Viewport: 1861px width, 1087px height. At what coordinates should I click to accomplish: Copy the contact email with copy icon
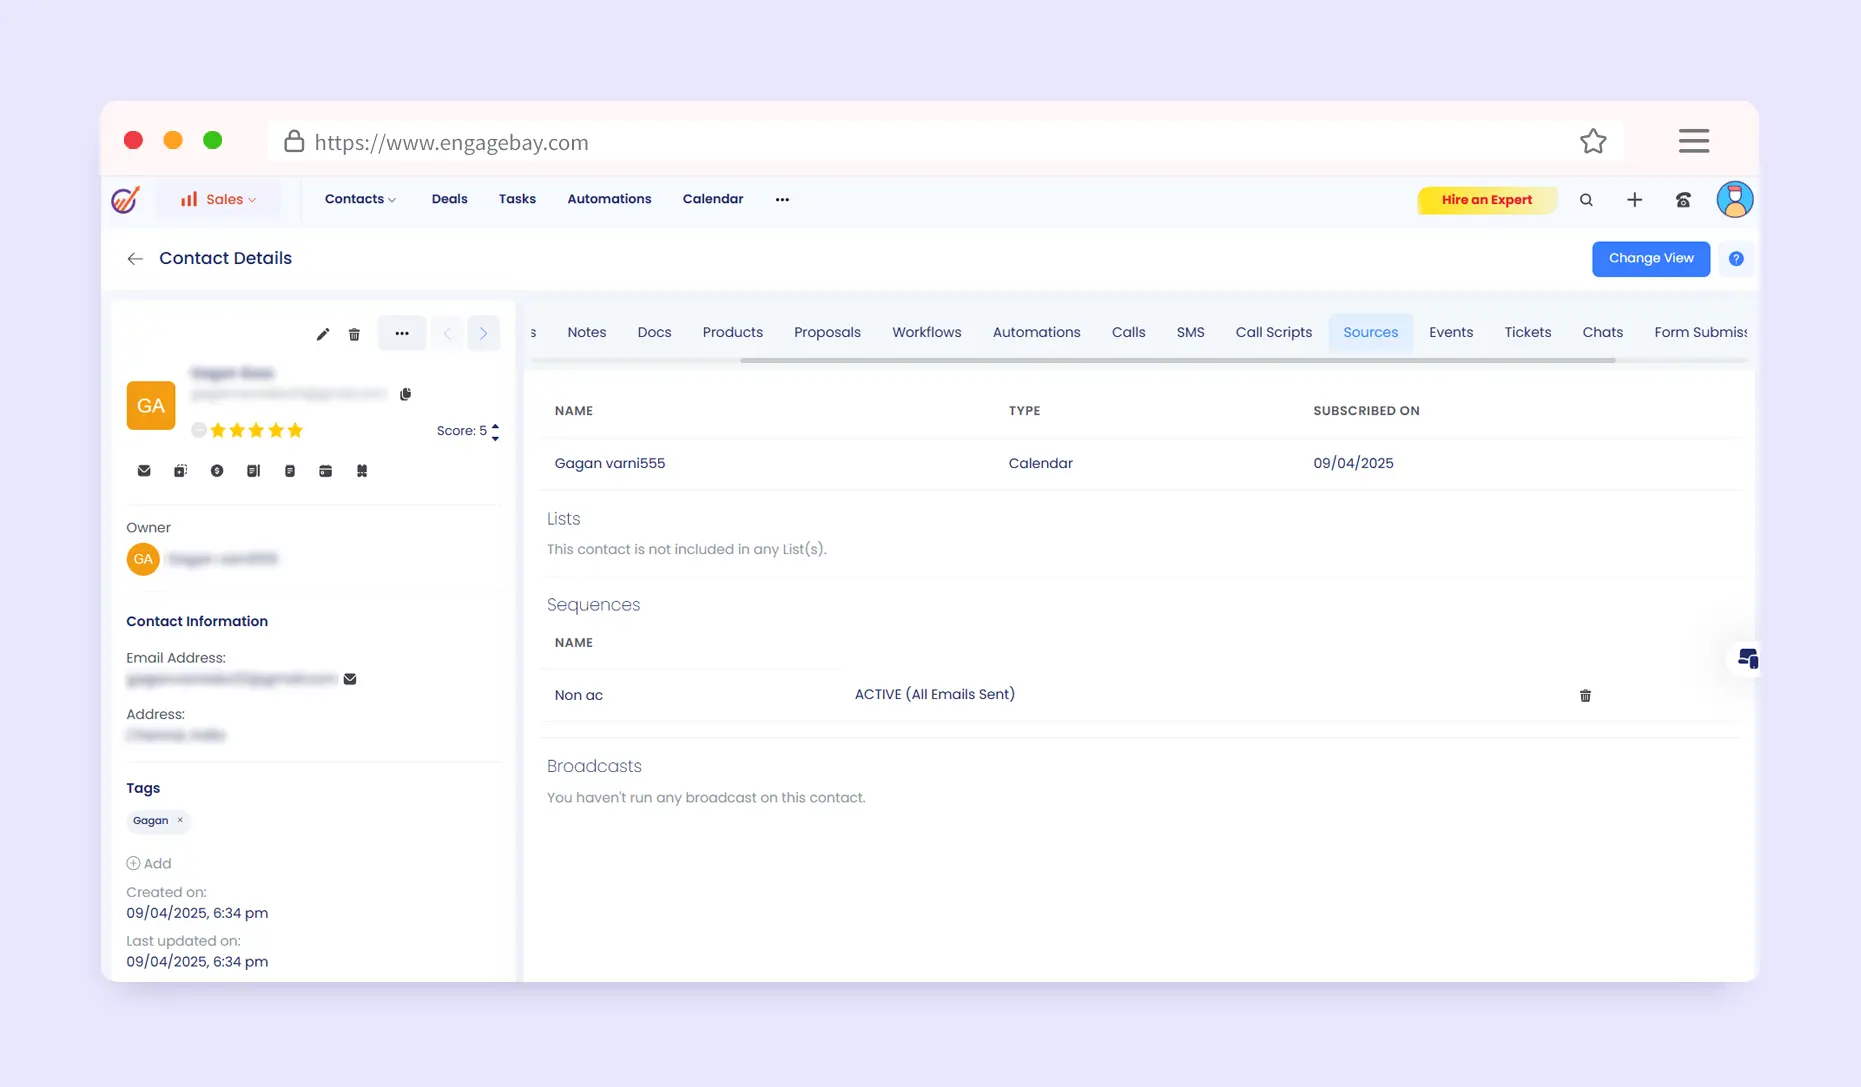[x=405, y=394]
